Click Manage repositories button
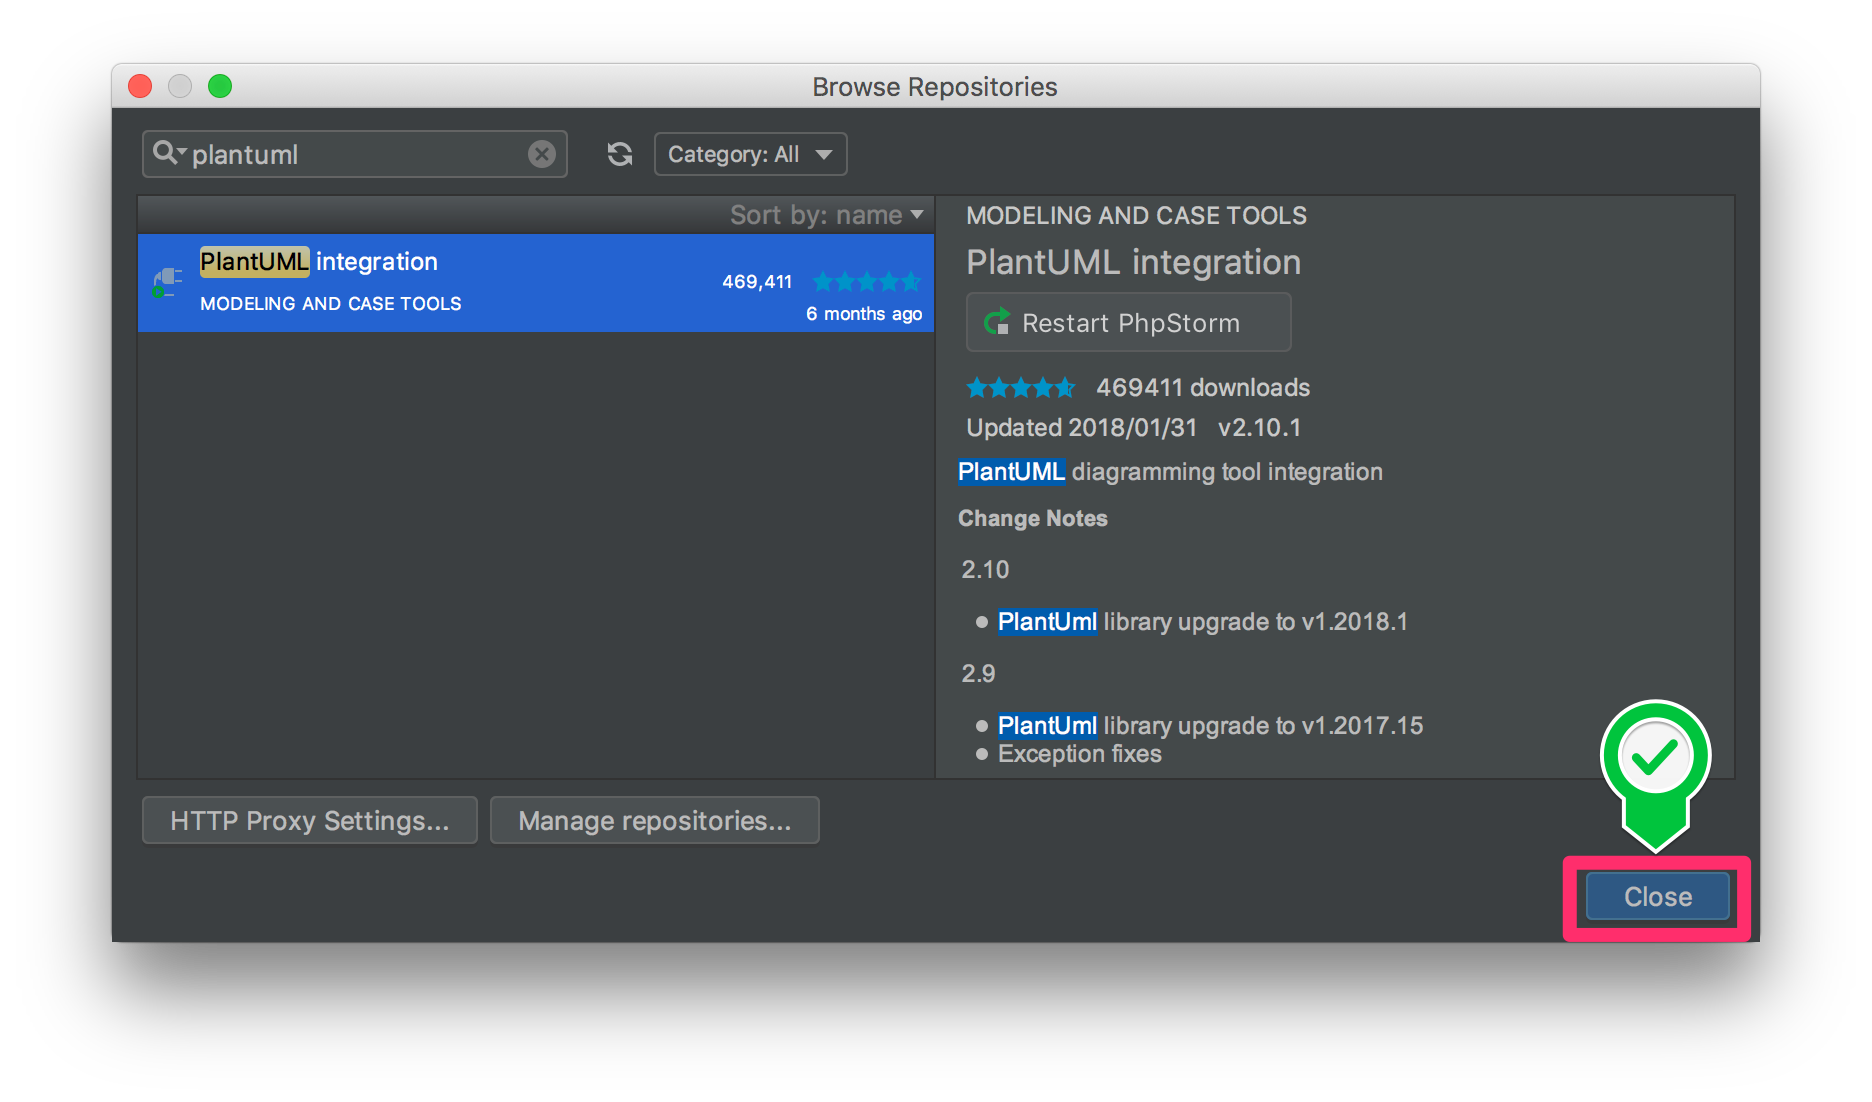The height and width of the screenshot is (1102, 1872). tap(654, 820)
